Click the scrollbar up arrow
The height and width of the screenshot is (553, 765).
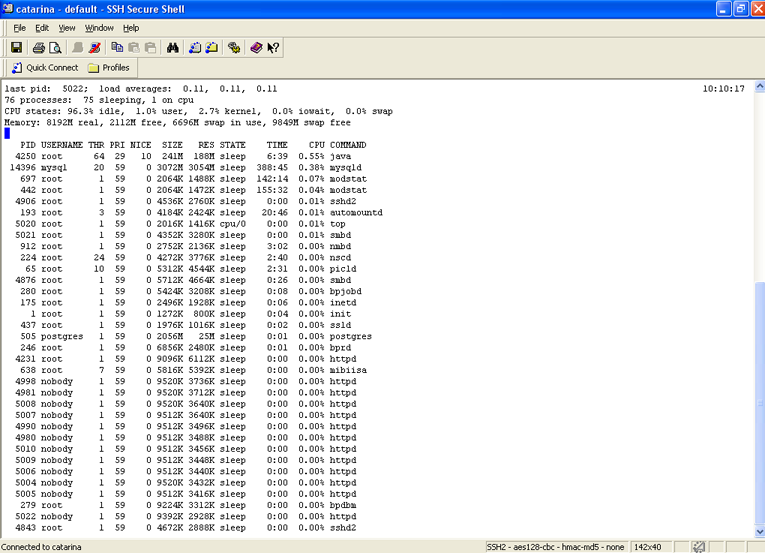click(757, 88)
